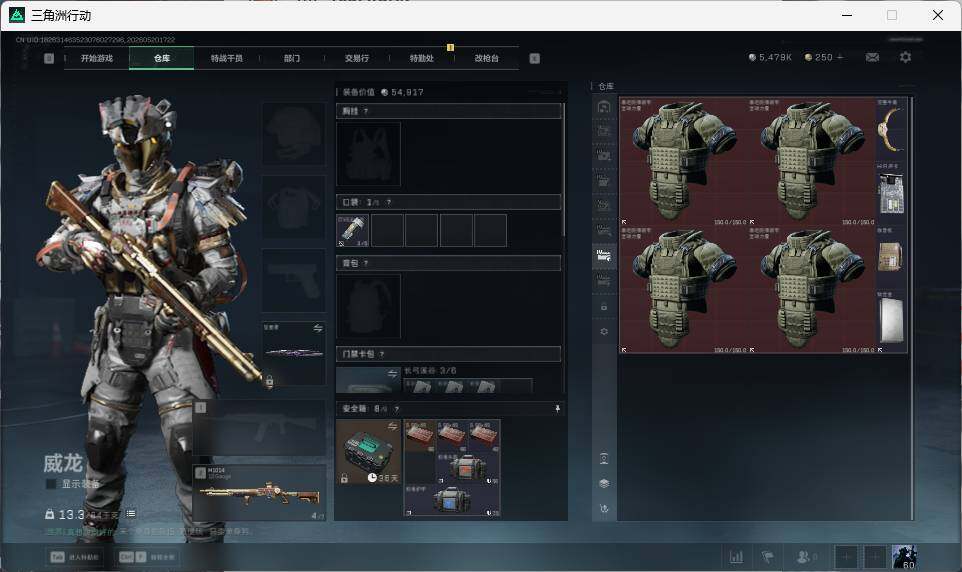Click the help icon next to 背包
Screen dimensions: 962x572
[366, 263]
